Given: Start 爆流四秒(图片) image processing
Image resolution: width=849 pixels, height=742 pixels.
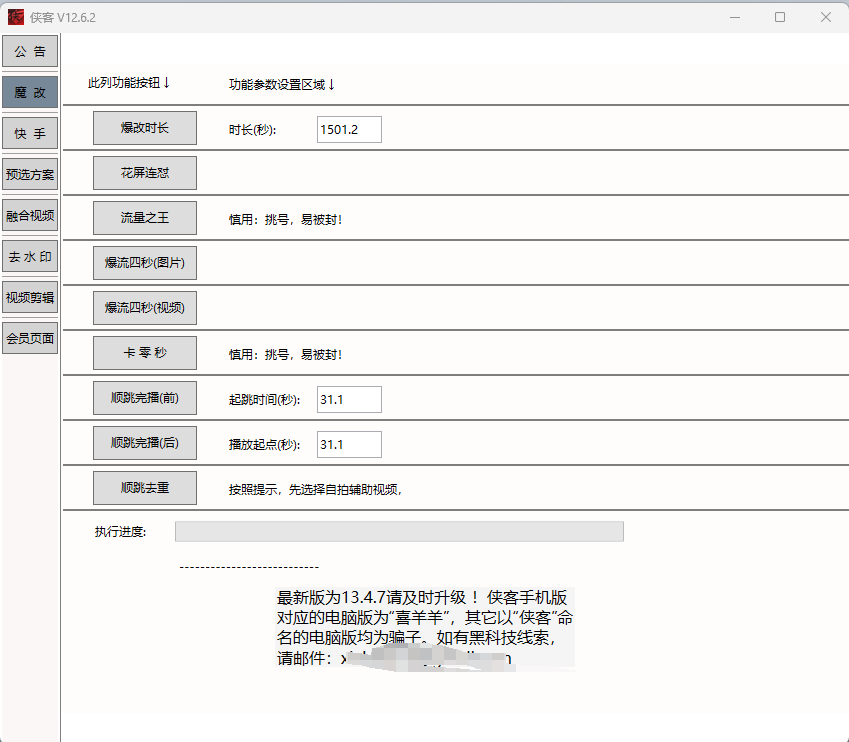Looking at the screenshot, I should pyautogui.click(x=144, y=263).
